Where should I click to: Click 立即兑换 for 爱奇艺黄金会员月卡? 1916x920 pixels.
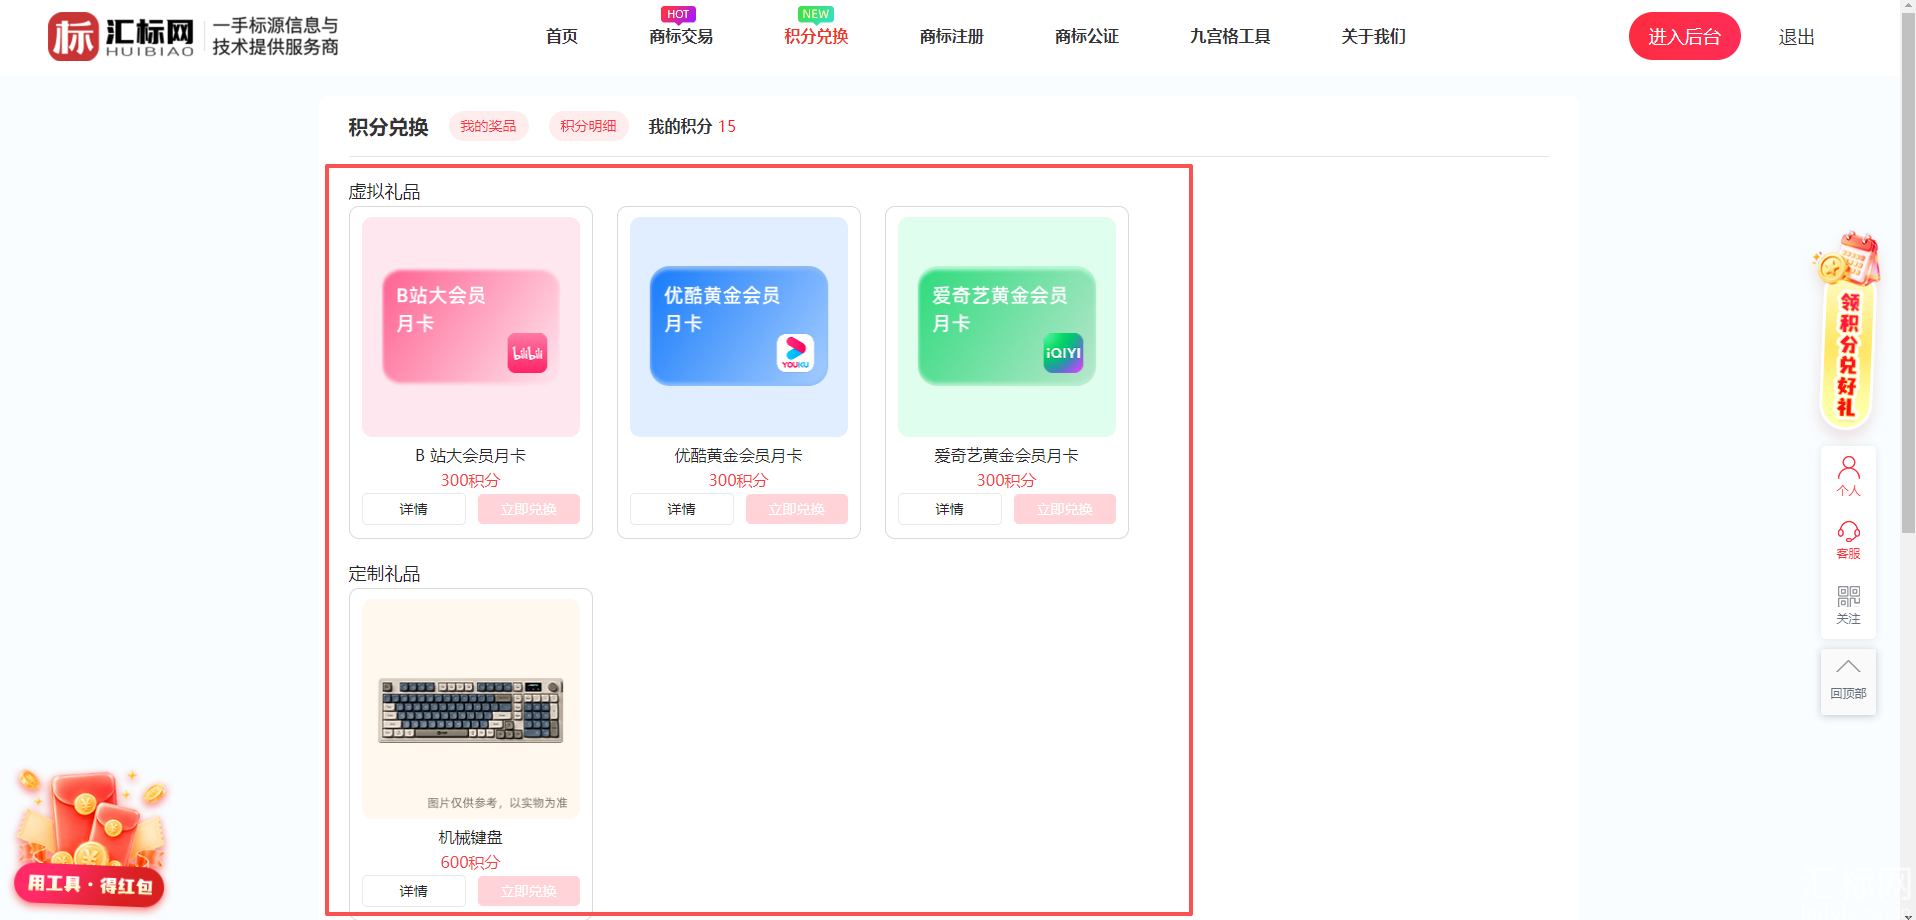[x=1064, y=509]
